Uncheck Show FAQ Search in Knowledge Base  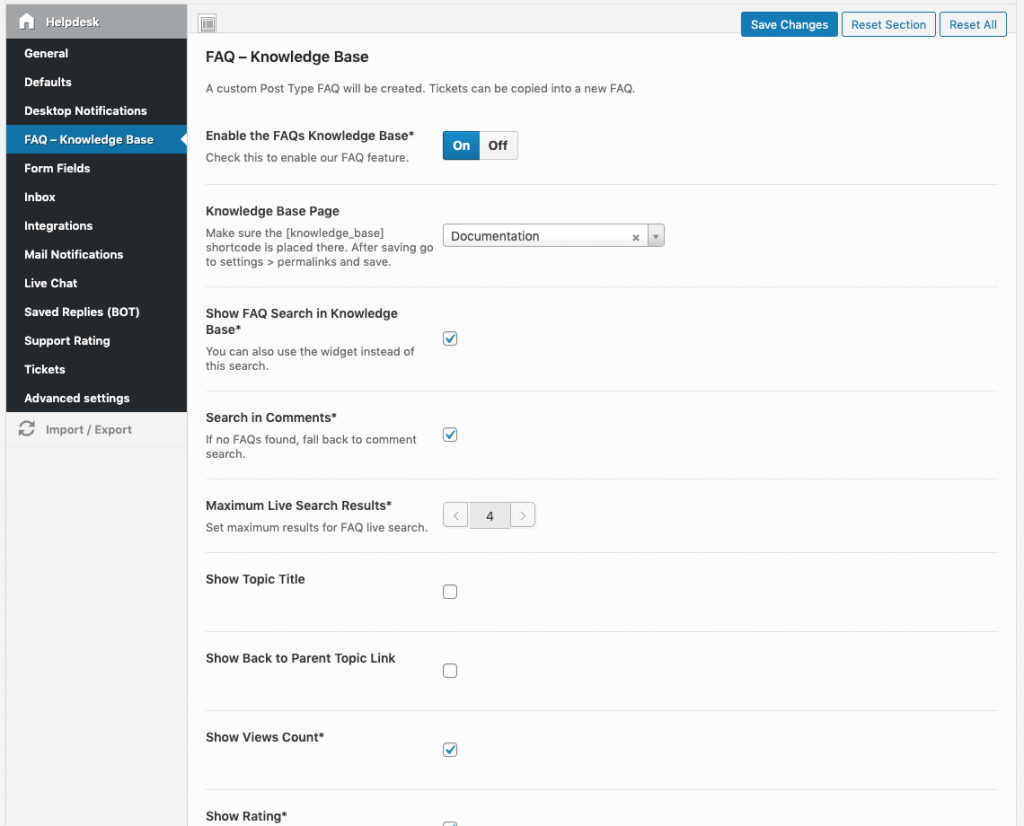coord(450,338)
